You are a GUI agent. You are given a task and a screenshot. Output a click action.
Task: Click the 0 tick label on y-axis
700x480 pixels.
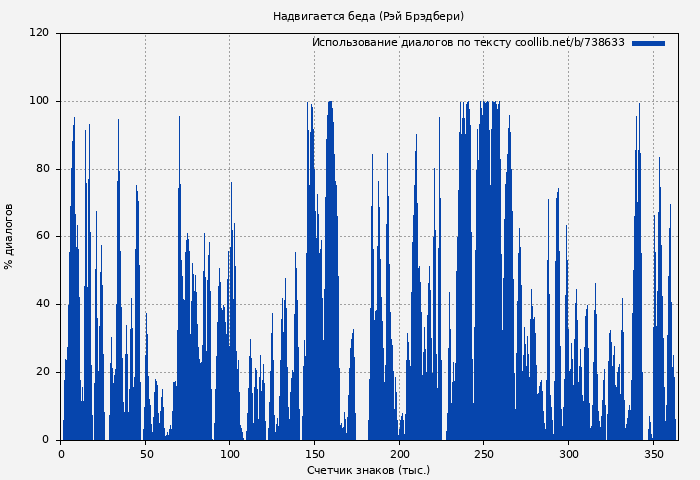click(45, 440)
